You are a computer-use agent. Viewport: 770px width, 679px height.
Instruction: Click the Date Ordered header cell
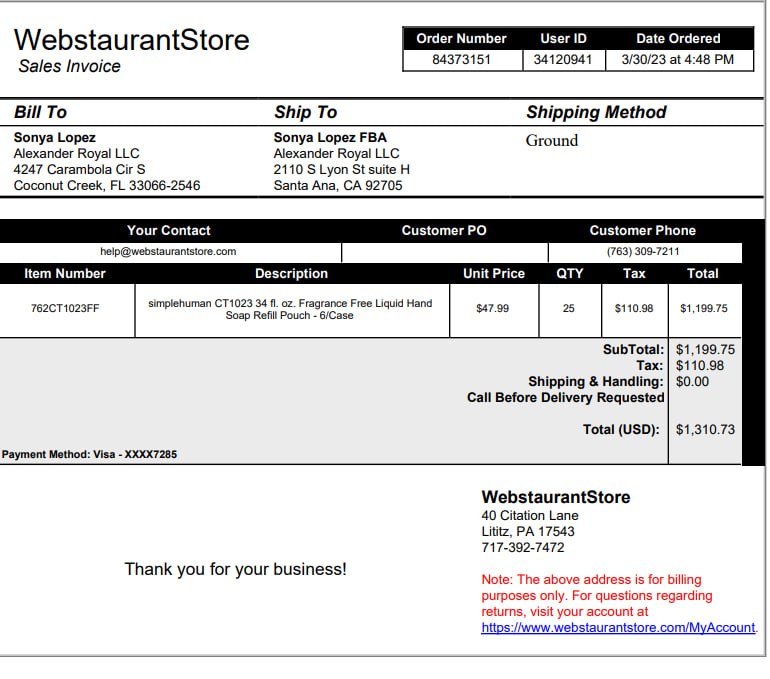click(x=678, y=38)
